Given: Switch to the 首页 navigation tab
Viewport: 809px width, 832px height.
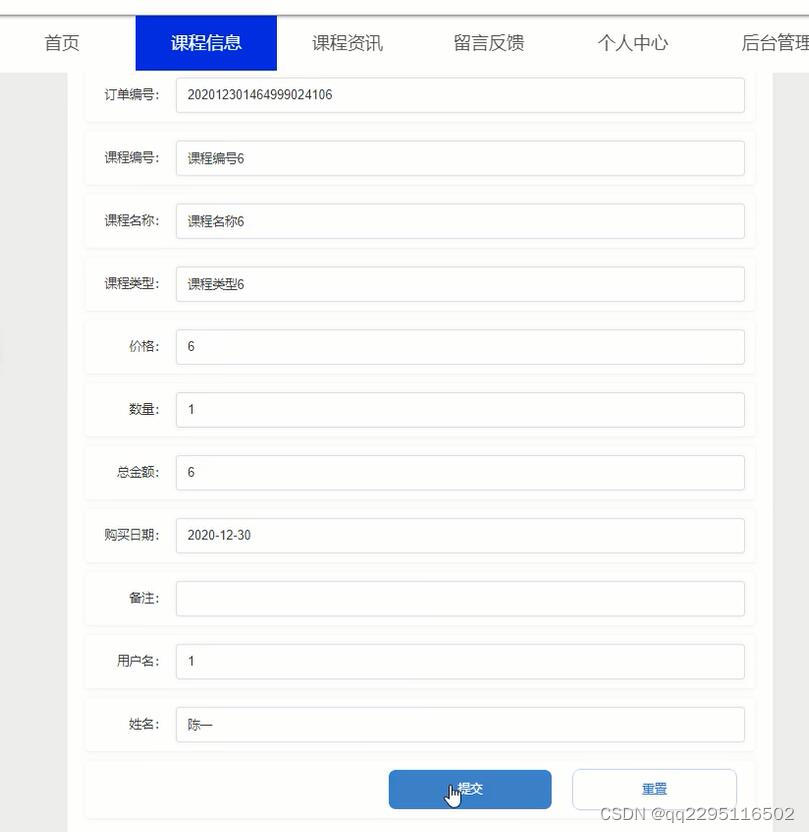Looking at the screenshot, I should coord(61,43).
